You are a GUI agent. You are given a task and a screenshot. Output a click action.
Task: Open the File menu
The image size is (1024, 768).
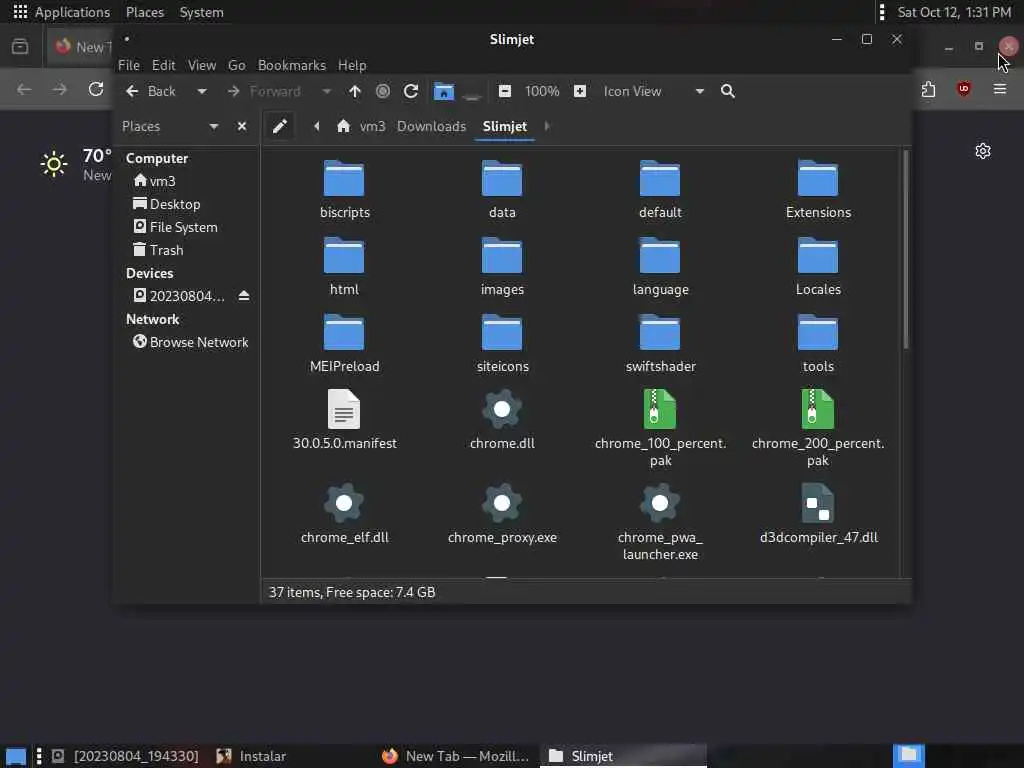click(x=129, y=65)
